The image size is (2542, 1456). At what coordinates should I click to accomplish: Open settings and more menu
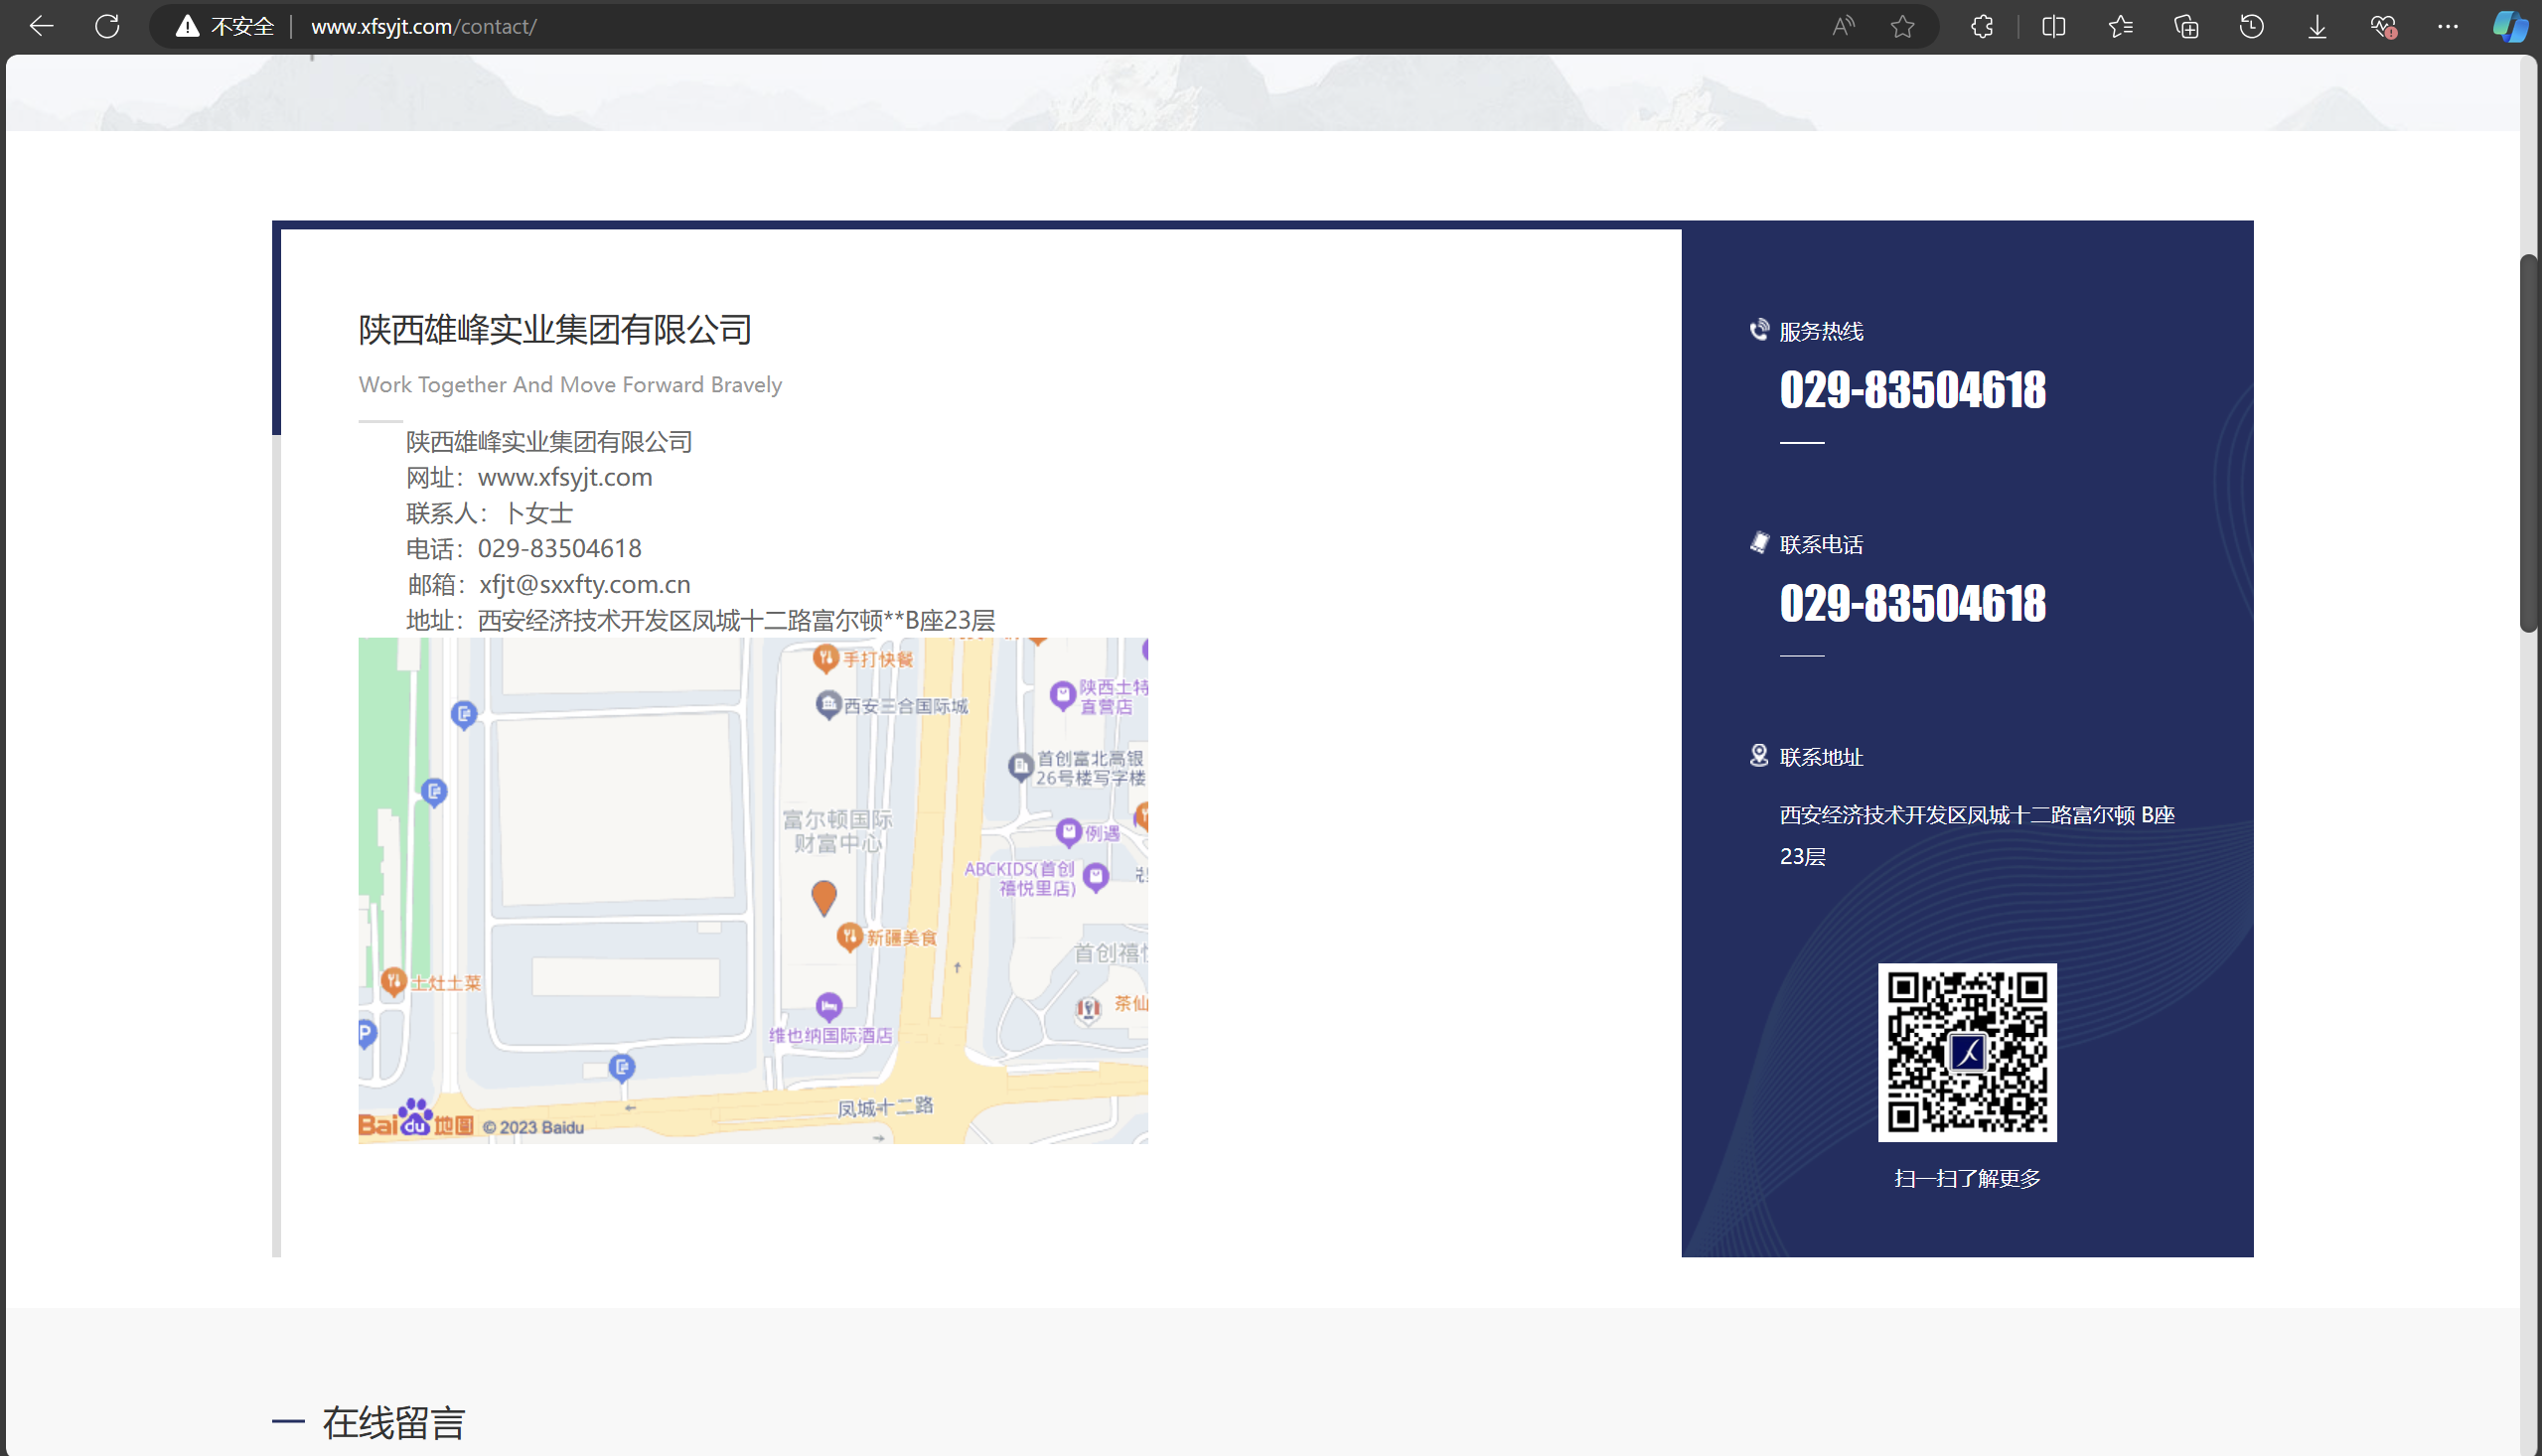(x=2447, y=26)
